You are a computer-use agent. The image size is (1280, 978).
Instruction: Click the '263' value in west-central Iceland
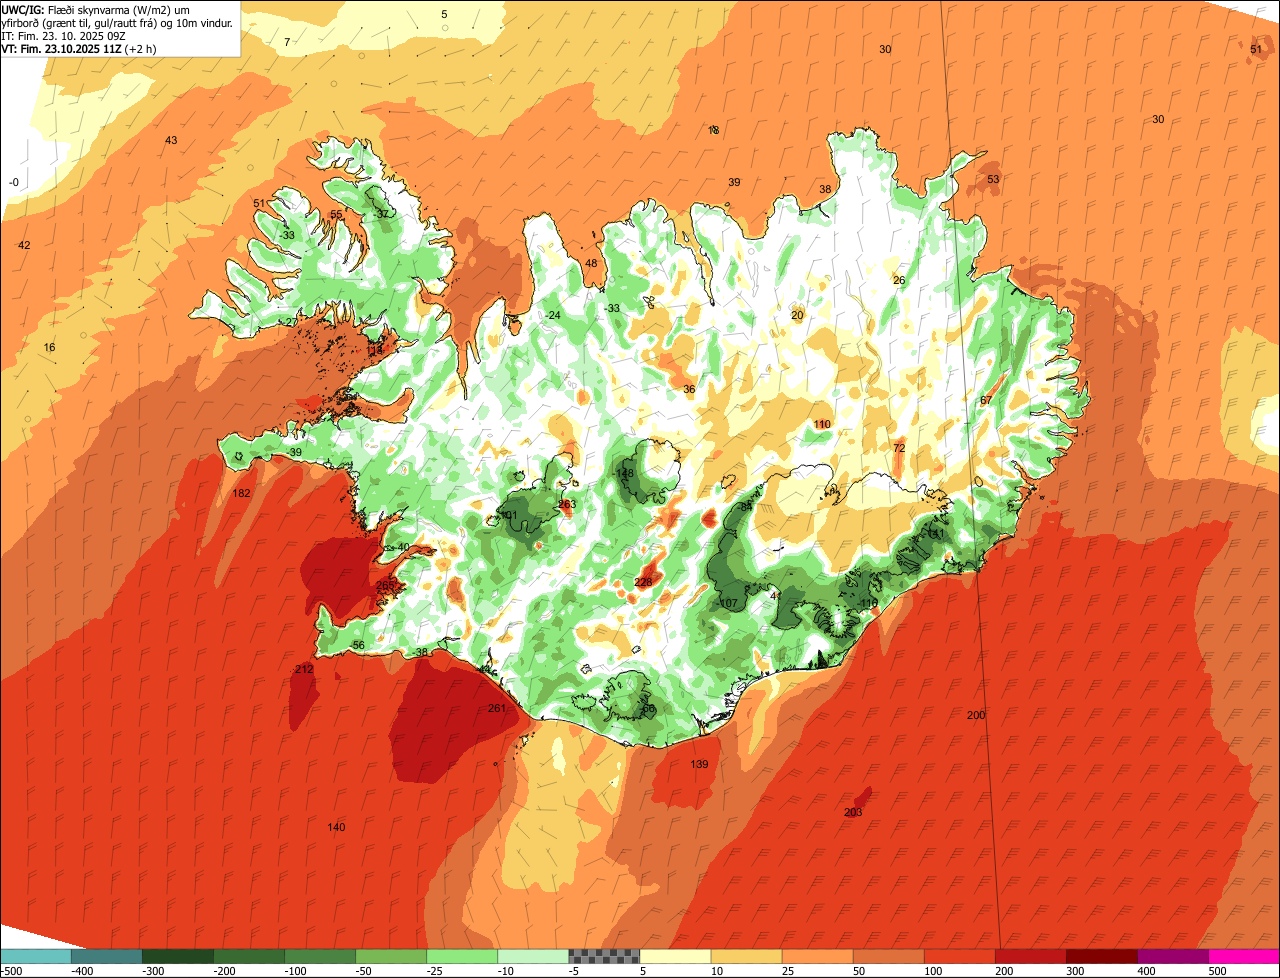click(567, 504)
